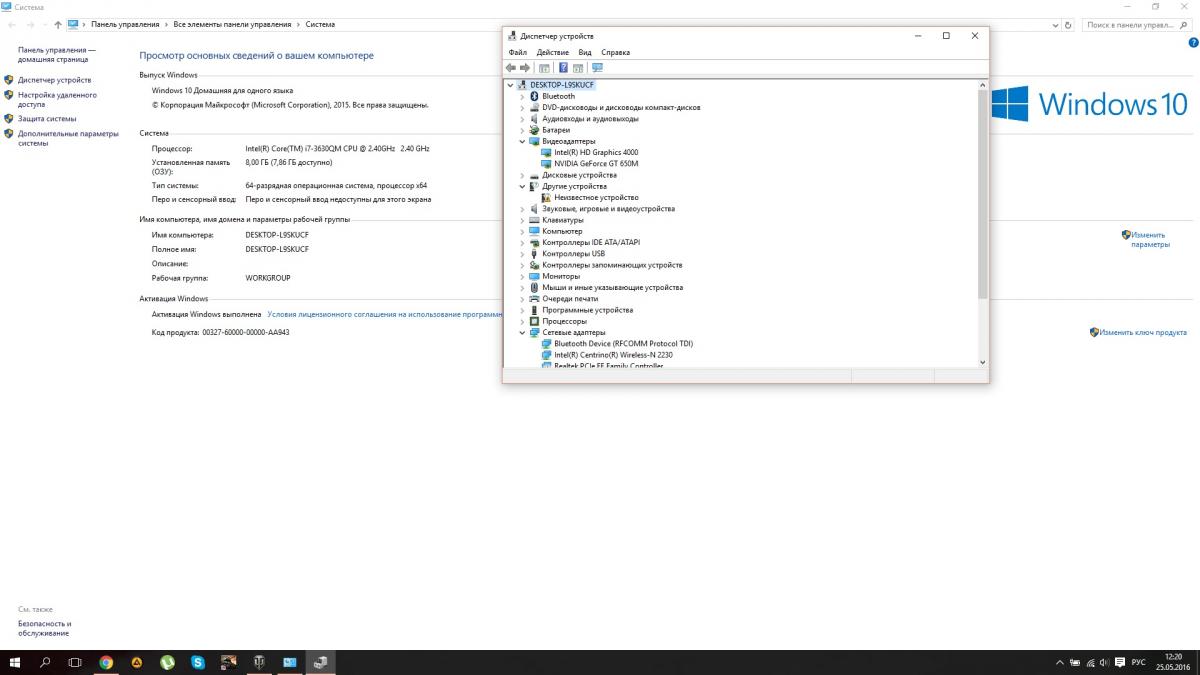The image size is (1200, 675).
Task: Click the Help icon in Device Manager toolbar
Action: (563, 68)
